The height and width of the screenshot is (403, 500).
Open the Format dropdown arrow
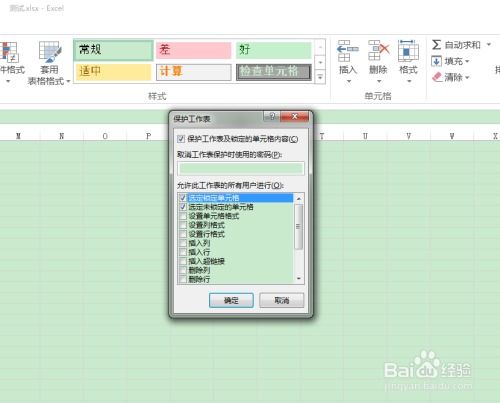409,81
